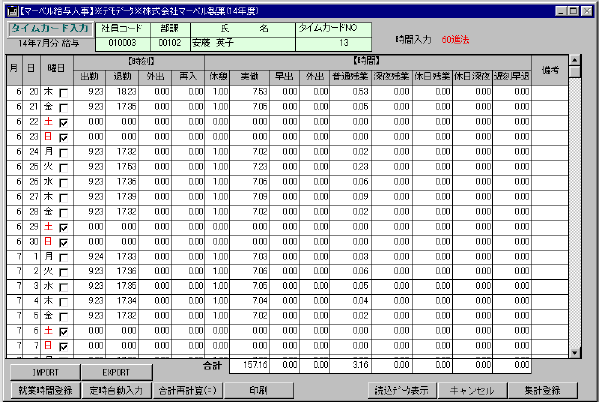The image size is (599, 402).
Task: Check the holiday checkbox for 6/25 火
Action: point(63,168)
